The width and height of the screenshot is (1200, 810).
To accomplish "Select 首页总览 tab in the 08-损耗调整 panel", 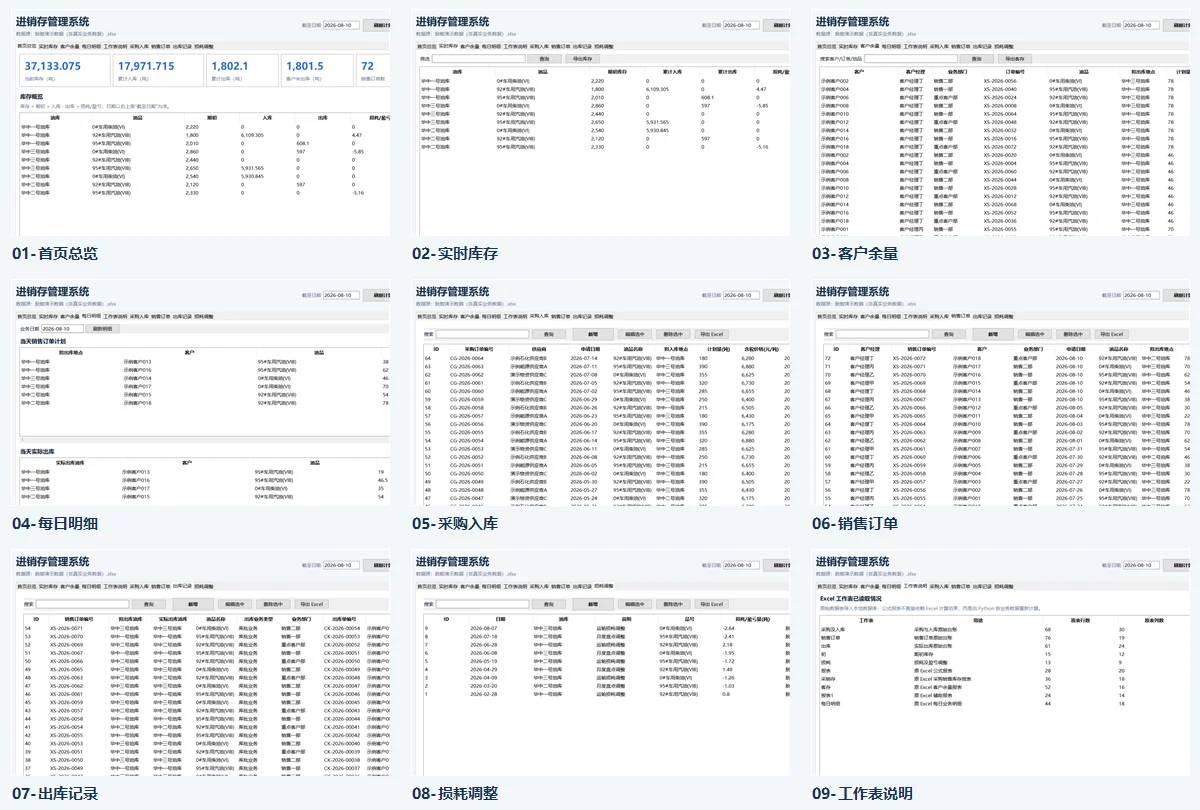I will pos(426,586).
